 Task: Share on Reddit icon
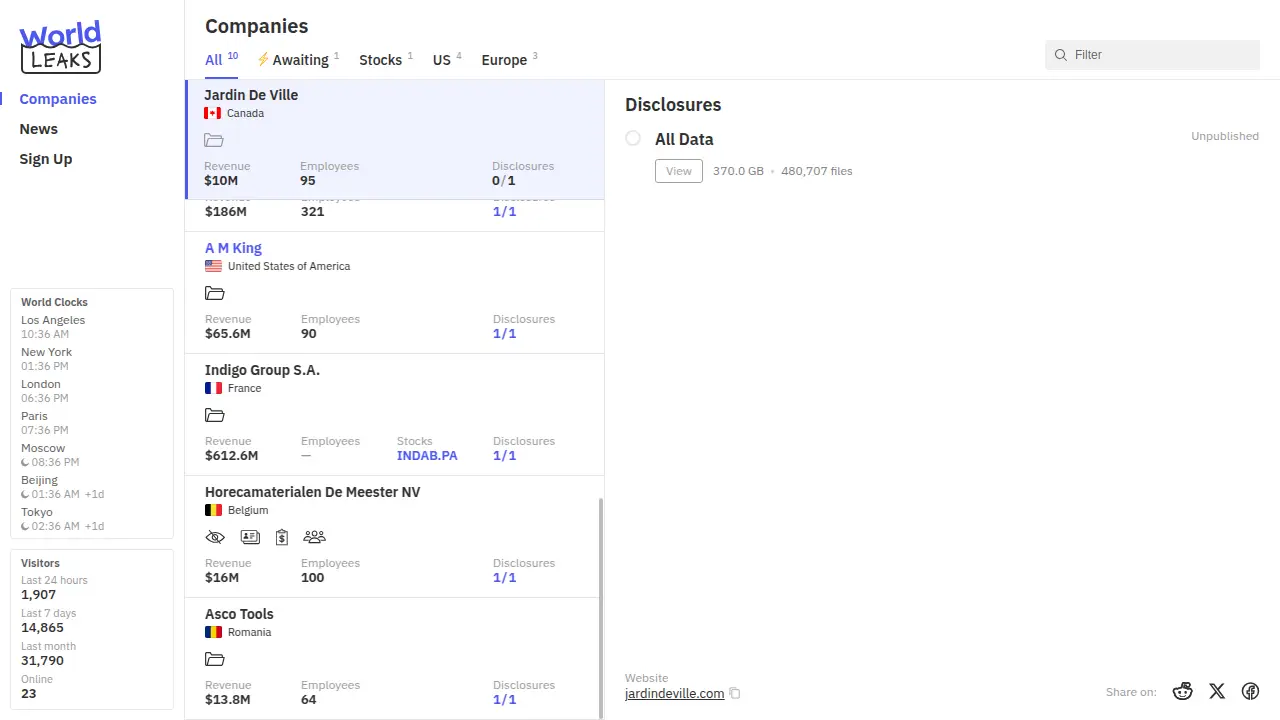[x=1183, y=691]
